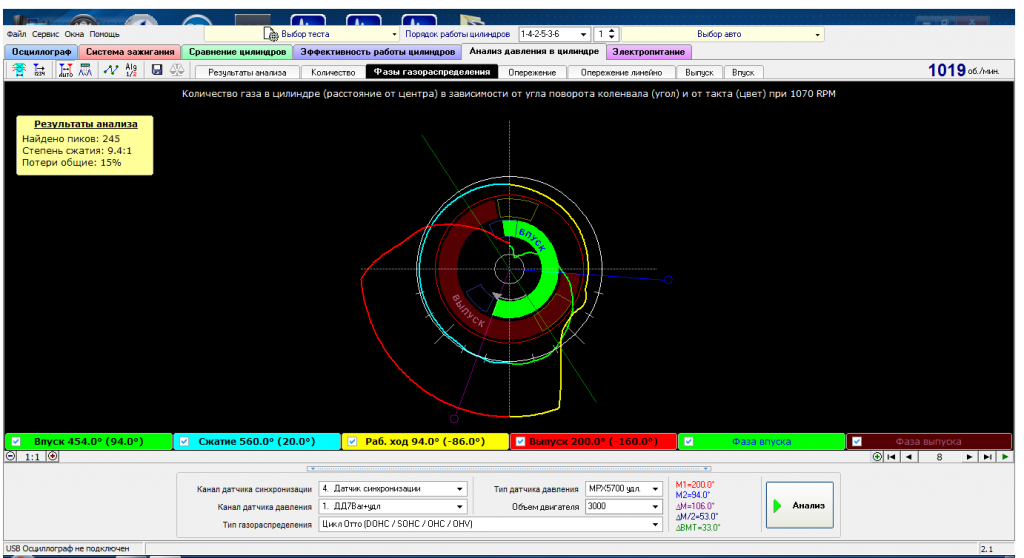Viewport: 1024px width, 558px height.
Task: Click the blue marker handle on the diagram
Action: click(668, 280)
